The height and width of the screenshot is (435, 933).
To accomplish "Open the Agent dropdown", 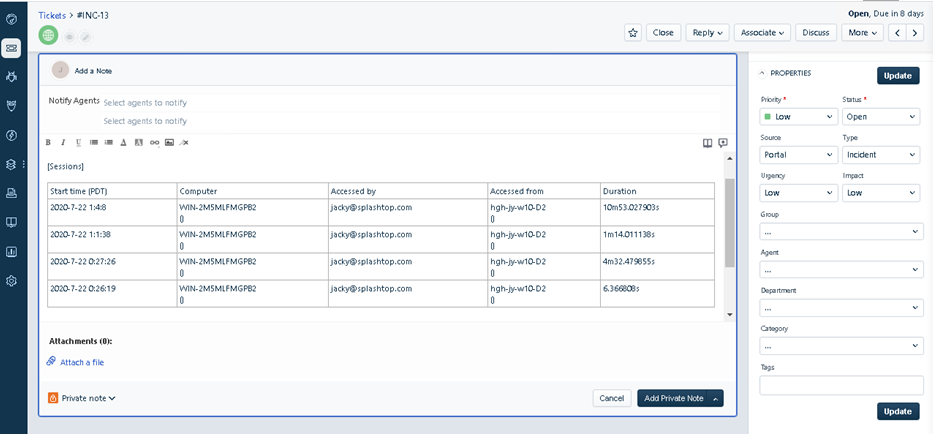I will point(841,270).
